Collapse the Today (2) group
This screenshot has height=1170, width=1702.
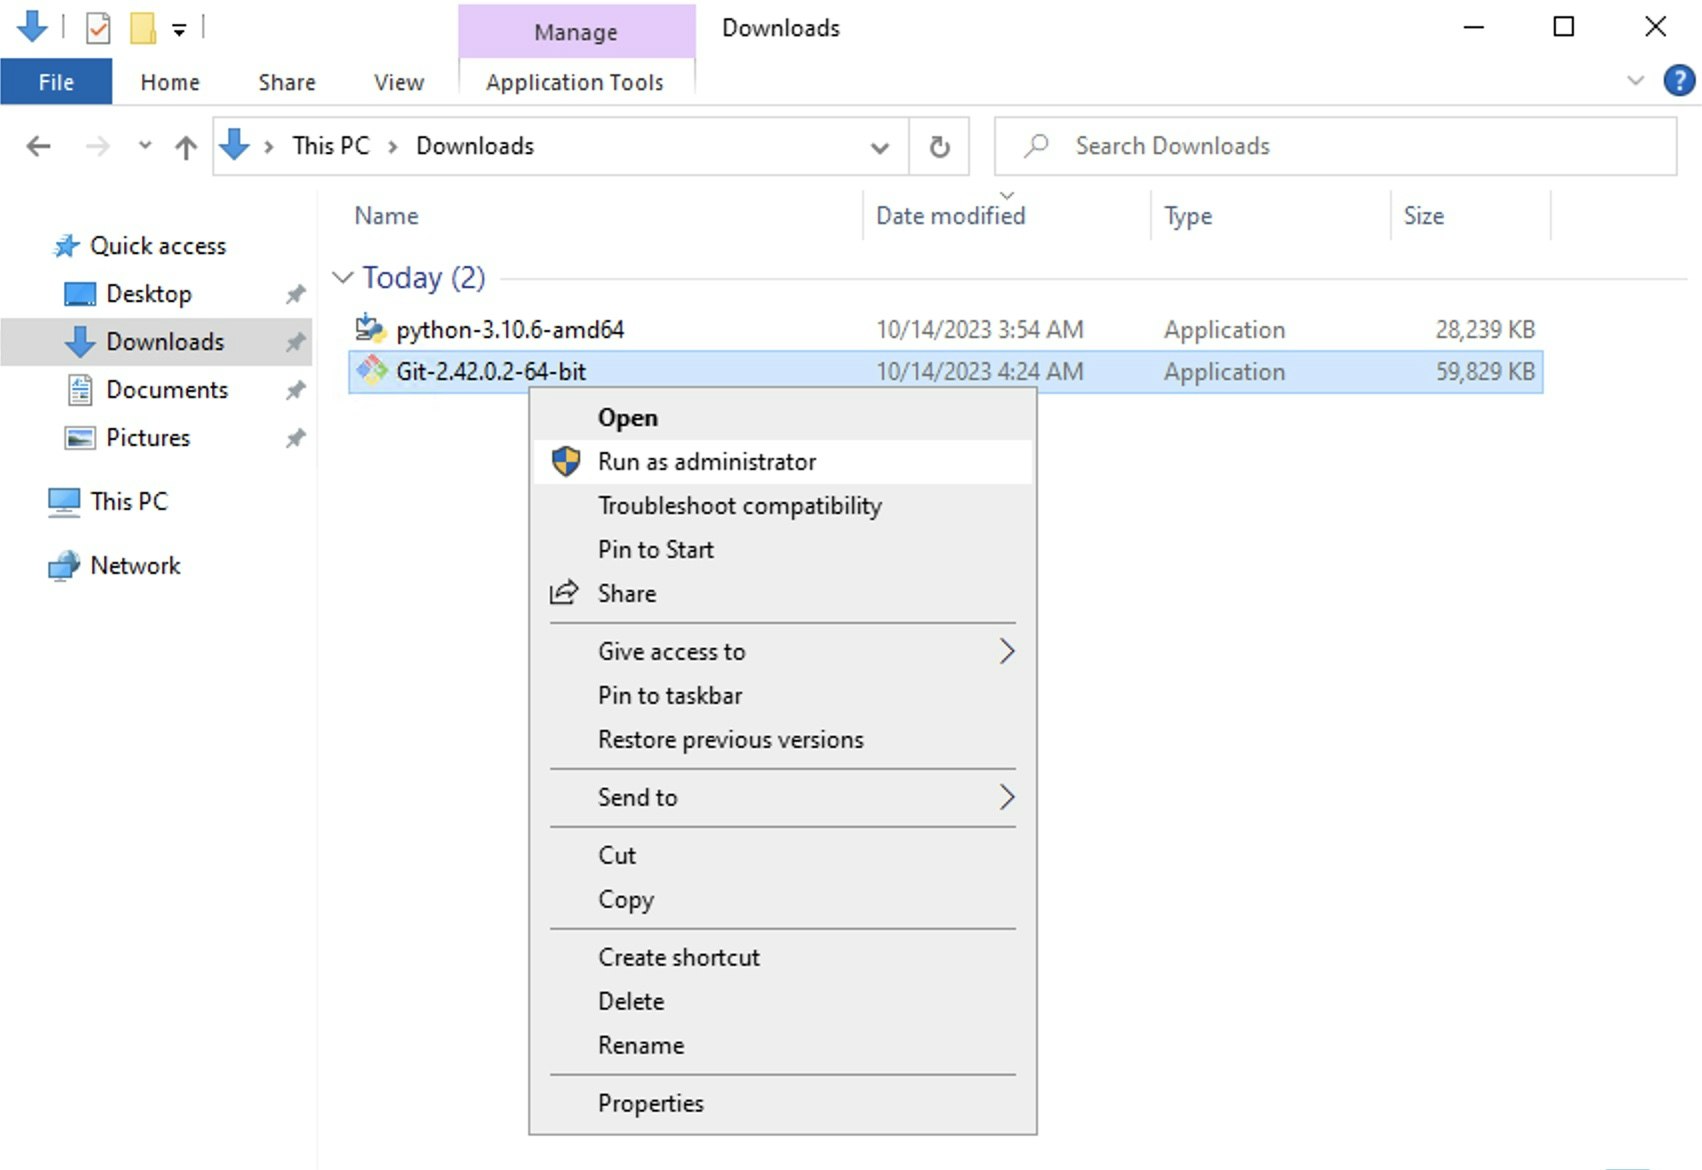coord(343,277)
